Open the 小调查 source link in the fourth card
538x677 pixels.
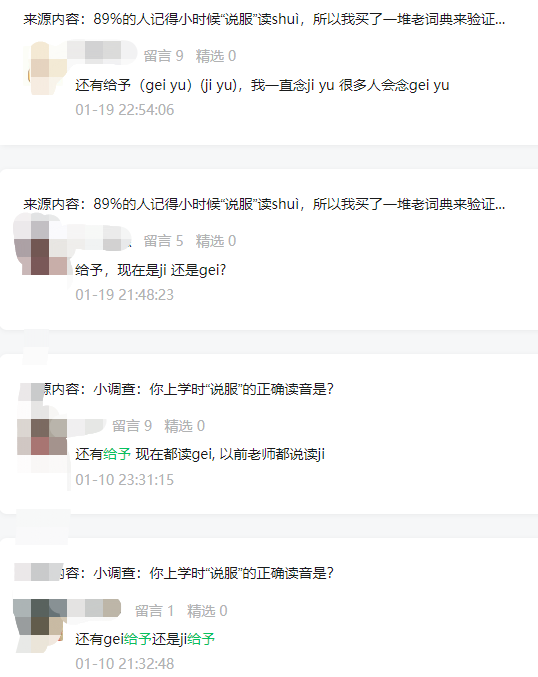coord(196,573)
